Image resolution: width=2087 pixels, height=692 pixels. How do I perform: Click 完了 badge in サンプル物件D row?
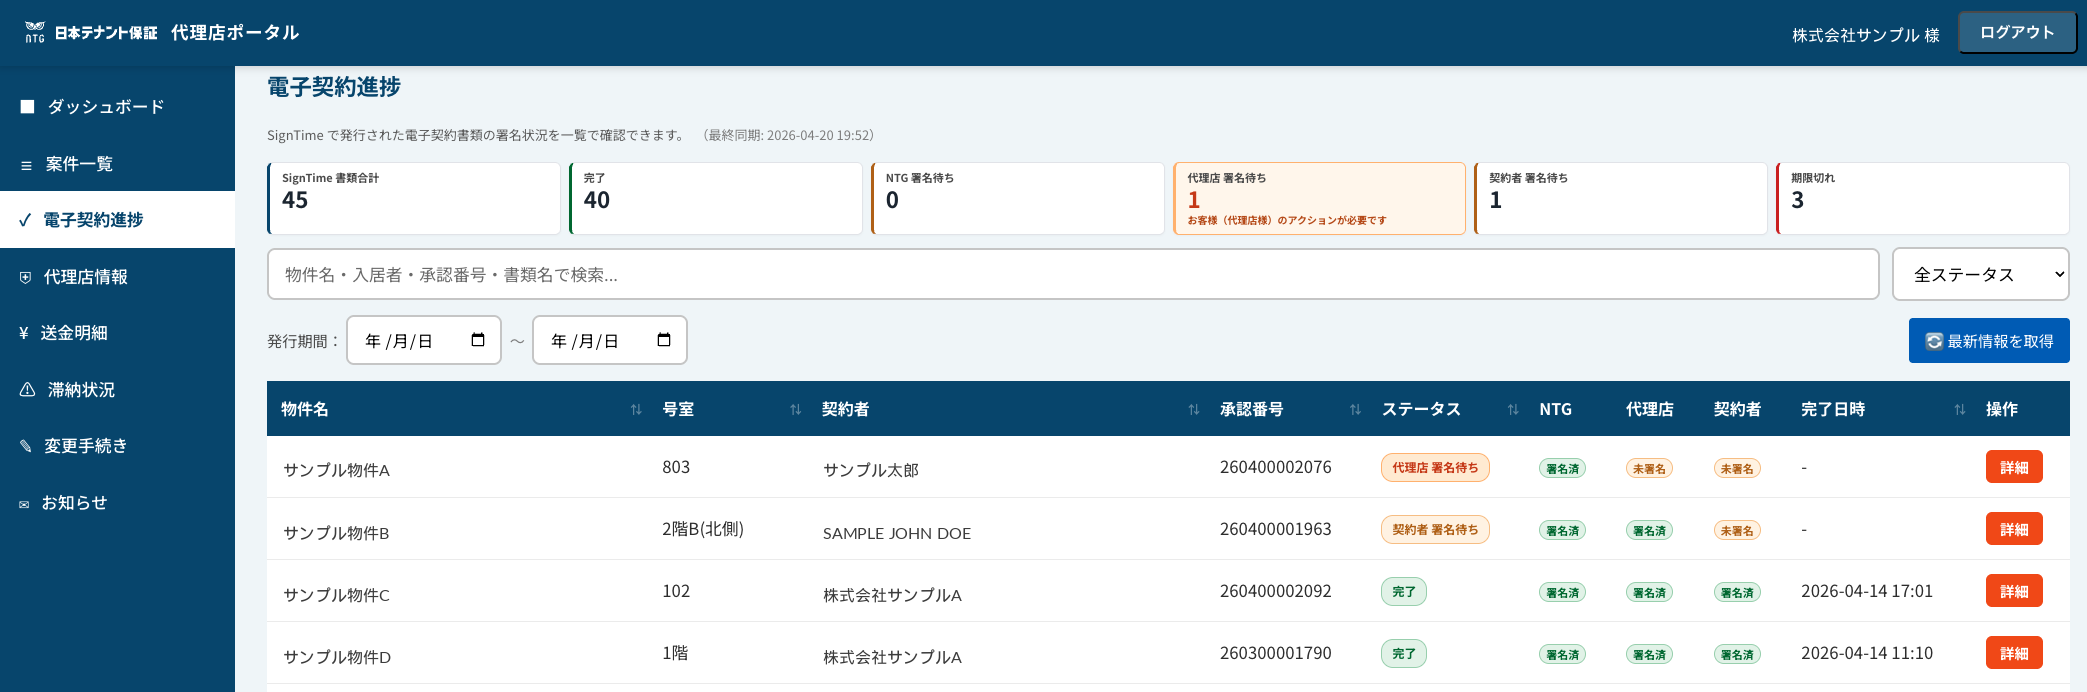pyautogui.click(x=1404, y=653)
